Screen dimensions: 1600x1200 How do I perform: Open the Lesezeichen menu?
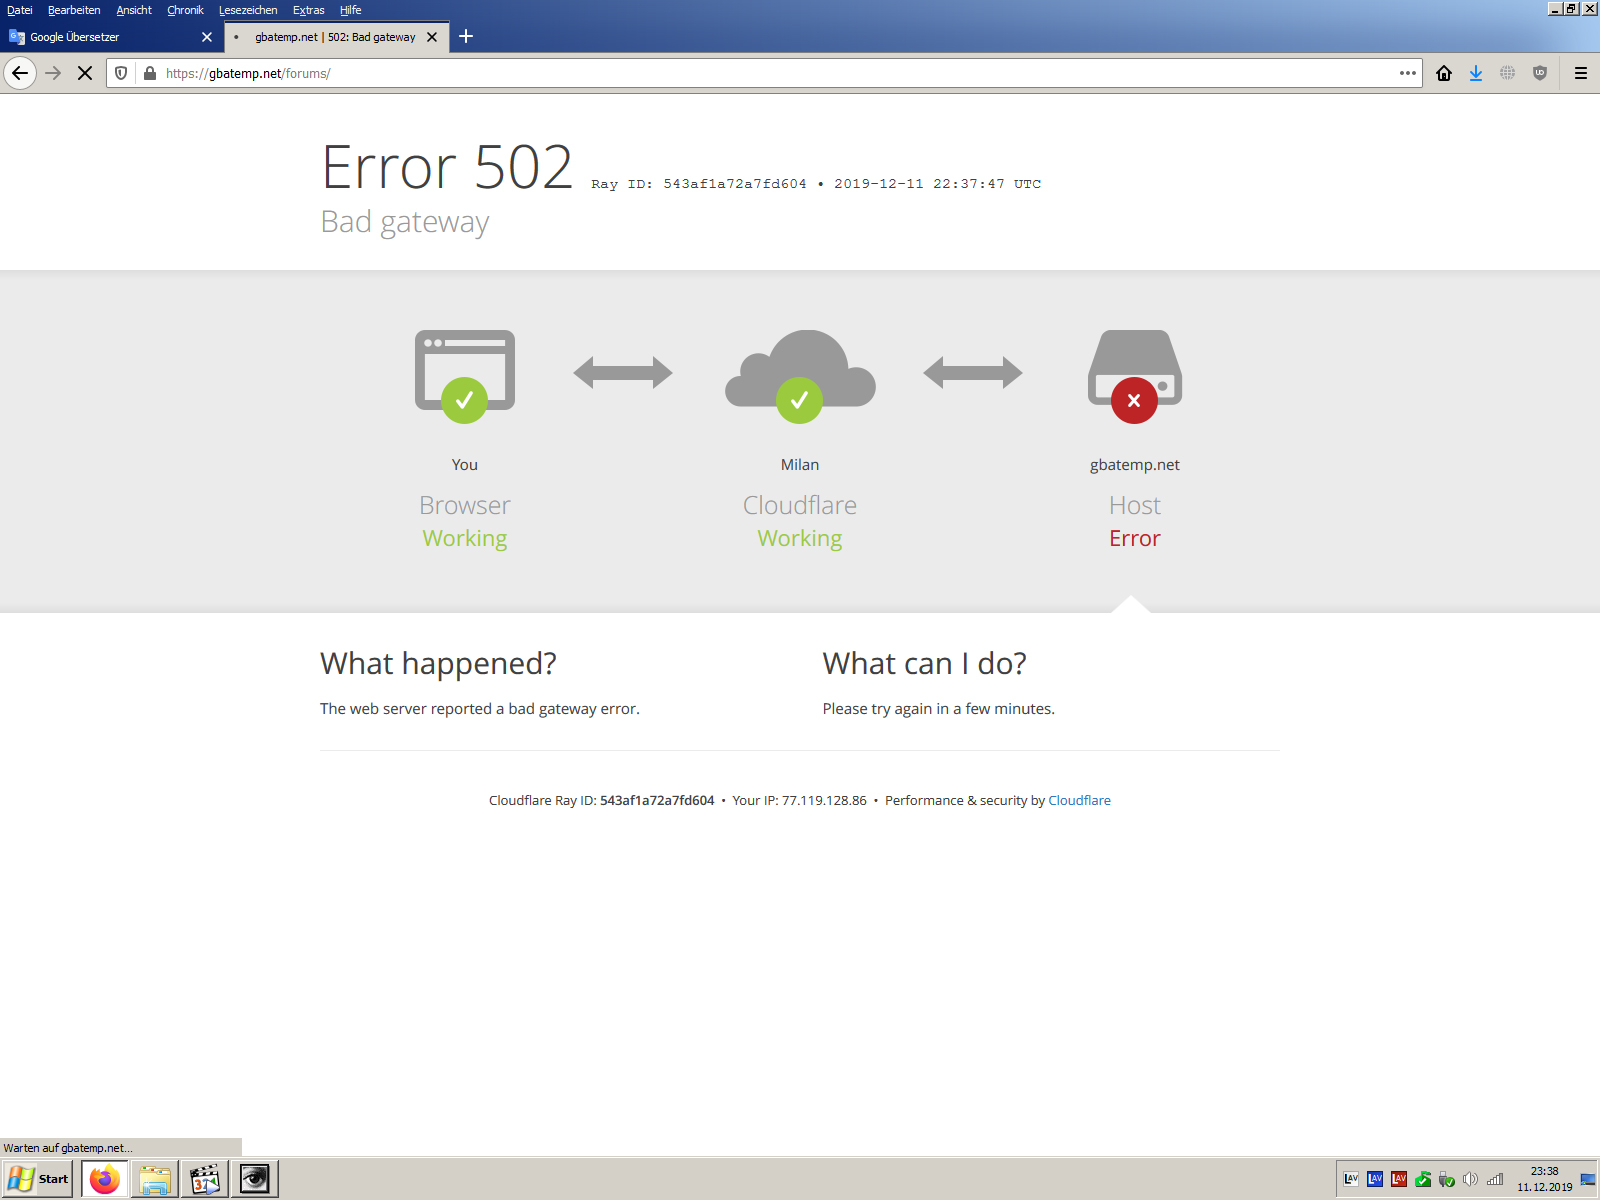coord(248,10)
